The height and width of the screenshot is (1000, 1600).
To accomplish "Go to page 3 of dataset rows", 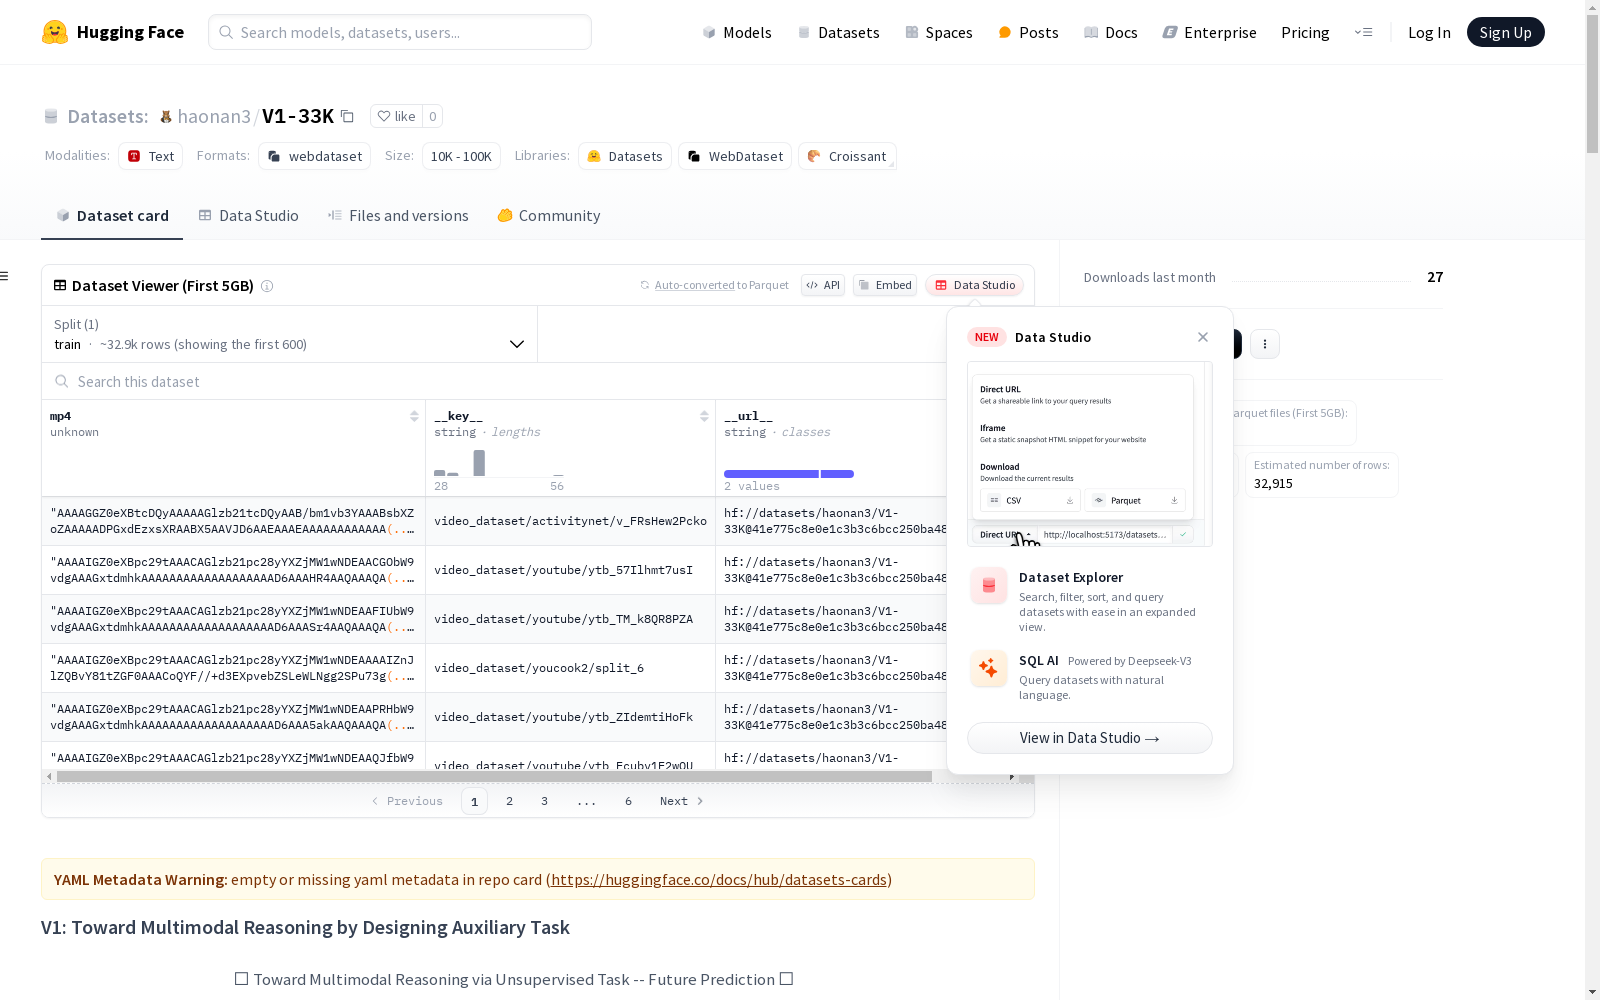I will click(x=545, y=801).
